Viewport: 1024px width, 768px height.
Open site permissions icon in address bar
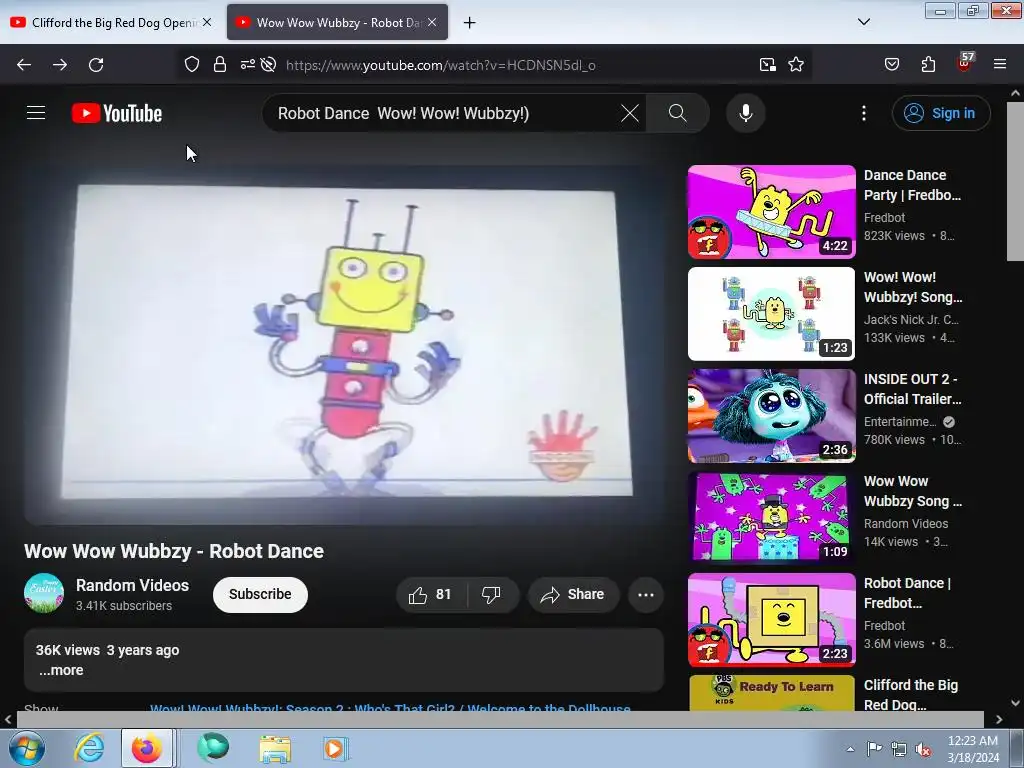pos(248,65)
